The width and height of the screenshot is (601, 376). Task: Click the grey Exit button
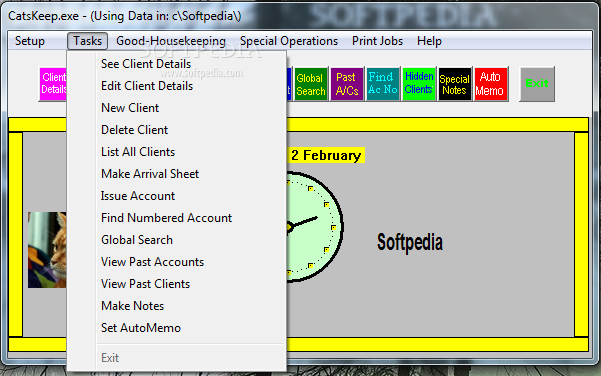(537, 84)
